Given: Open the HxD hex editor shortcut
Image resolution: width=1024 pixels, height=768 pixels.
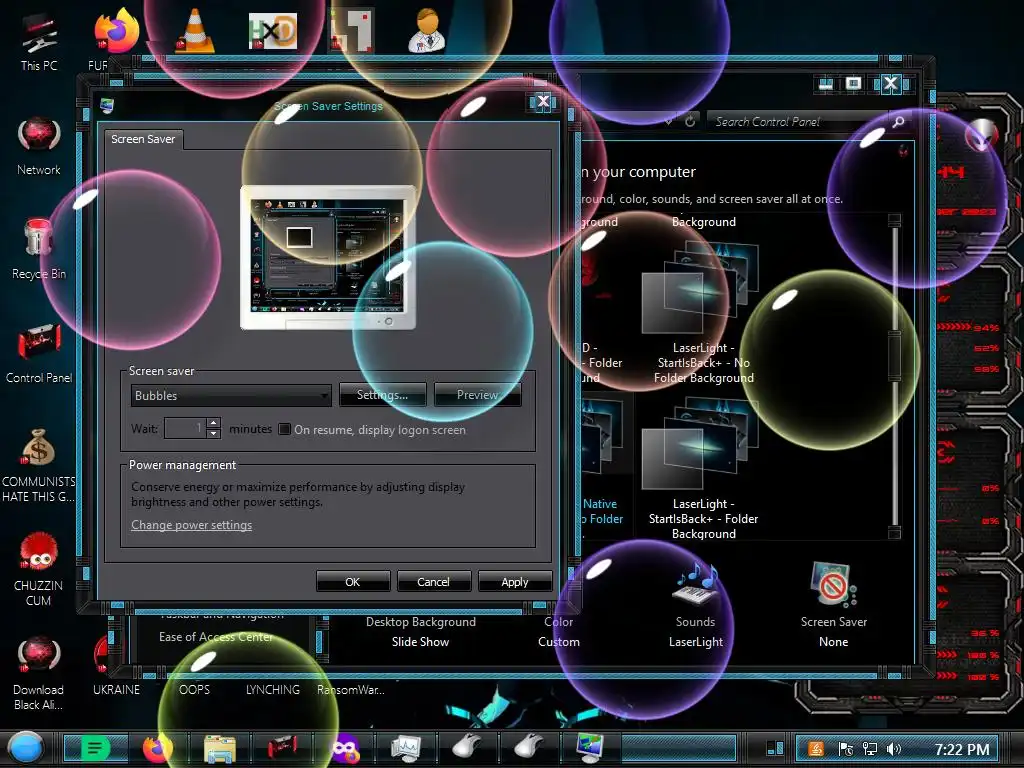Looking at the screenshot, I should (273, 31).
